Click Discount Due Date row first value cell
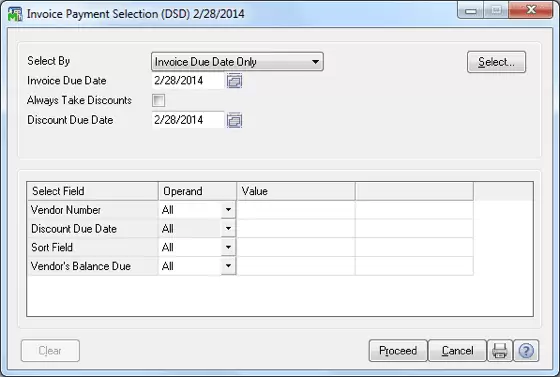Screen dimensions: 560x377 coord(296,228)
